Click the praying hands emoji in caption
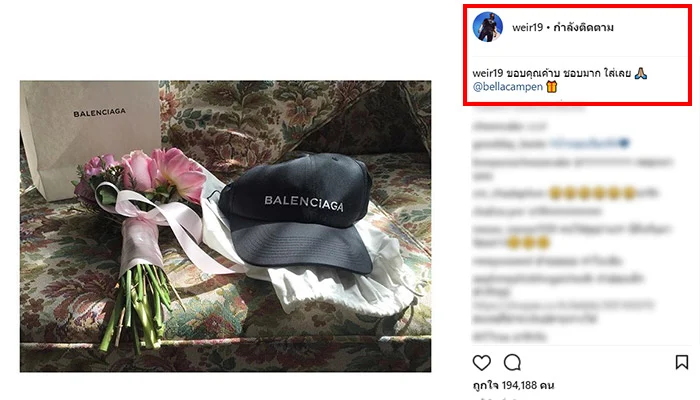Screen dimensions: 700x400 coord(641,73)
